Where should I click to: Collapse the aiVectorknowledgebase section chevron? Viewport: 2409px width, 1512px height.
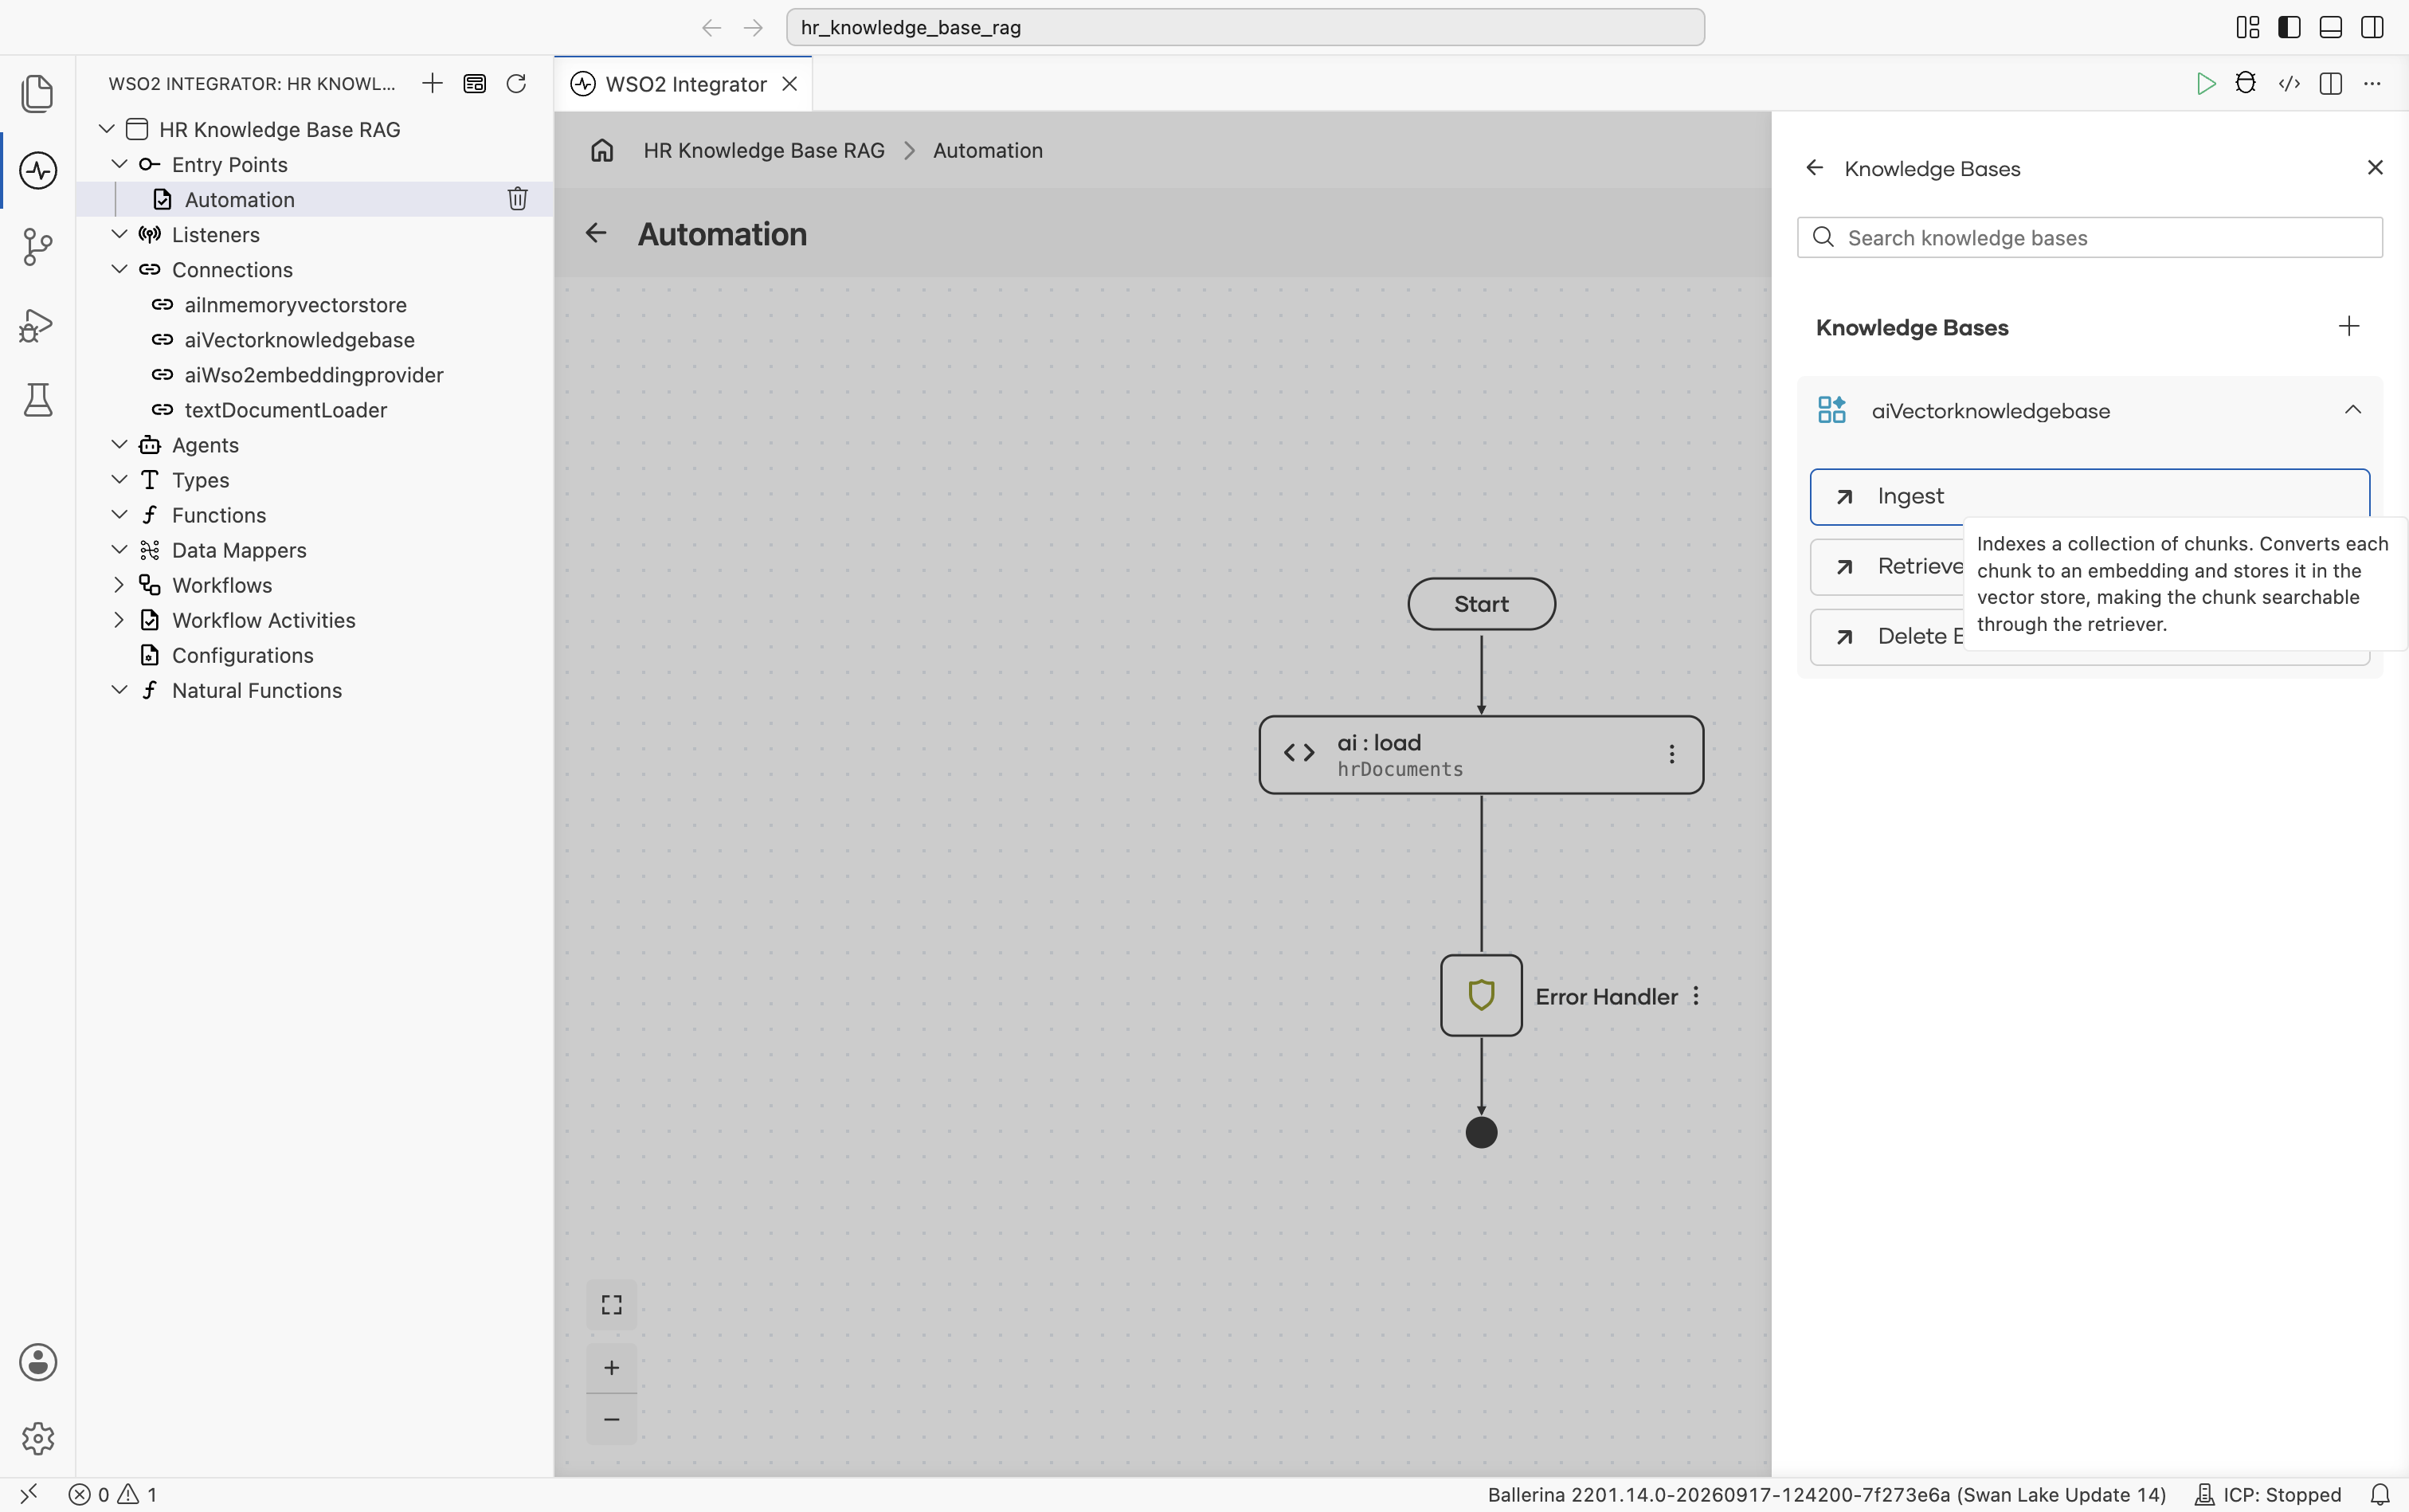pyautogui.click(x=2352, y=410)
